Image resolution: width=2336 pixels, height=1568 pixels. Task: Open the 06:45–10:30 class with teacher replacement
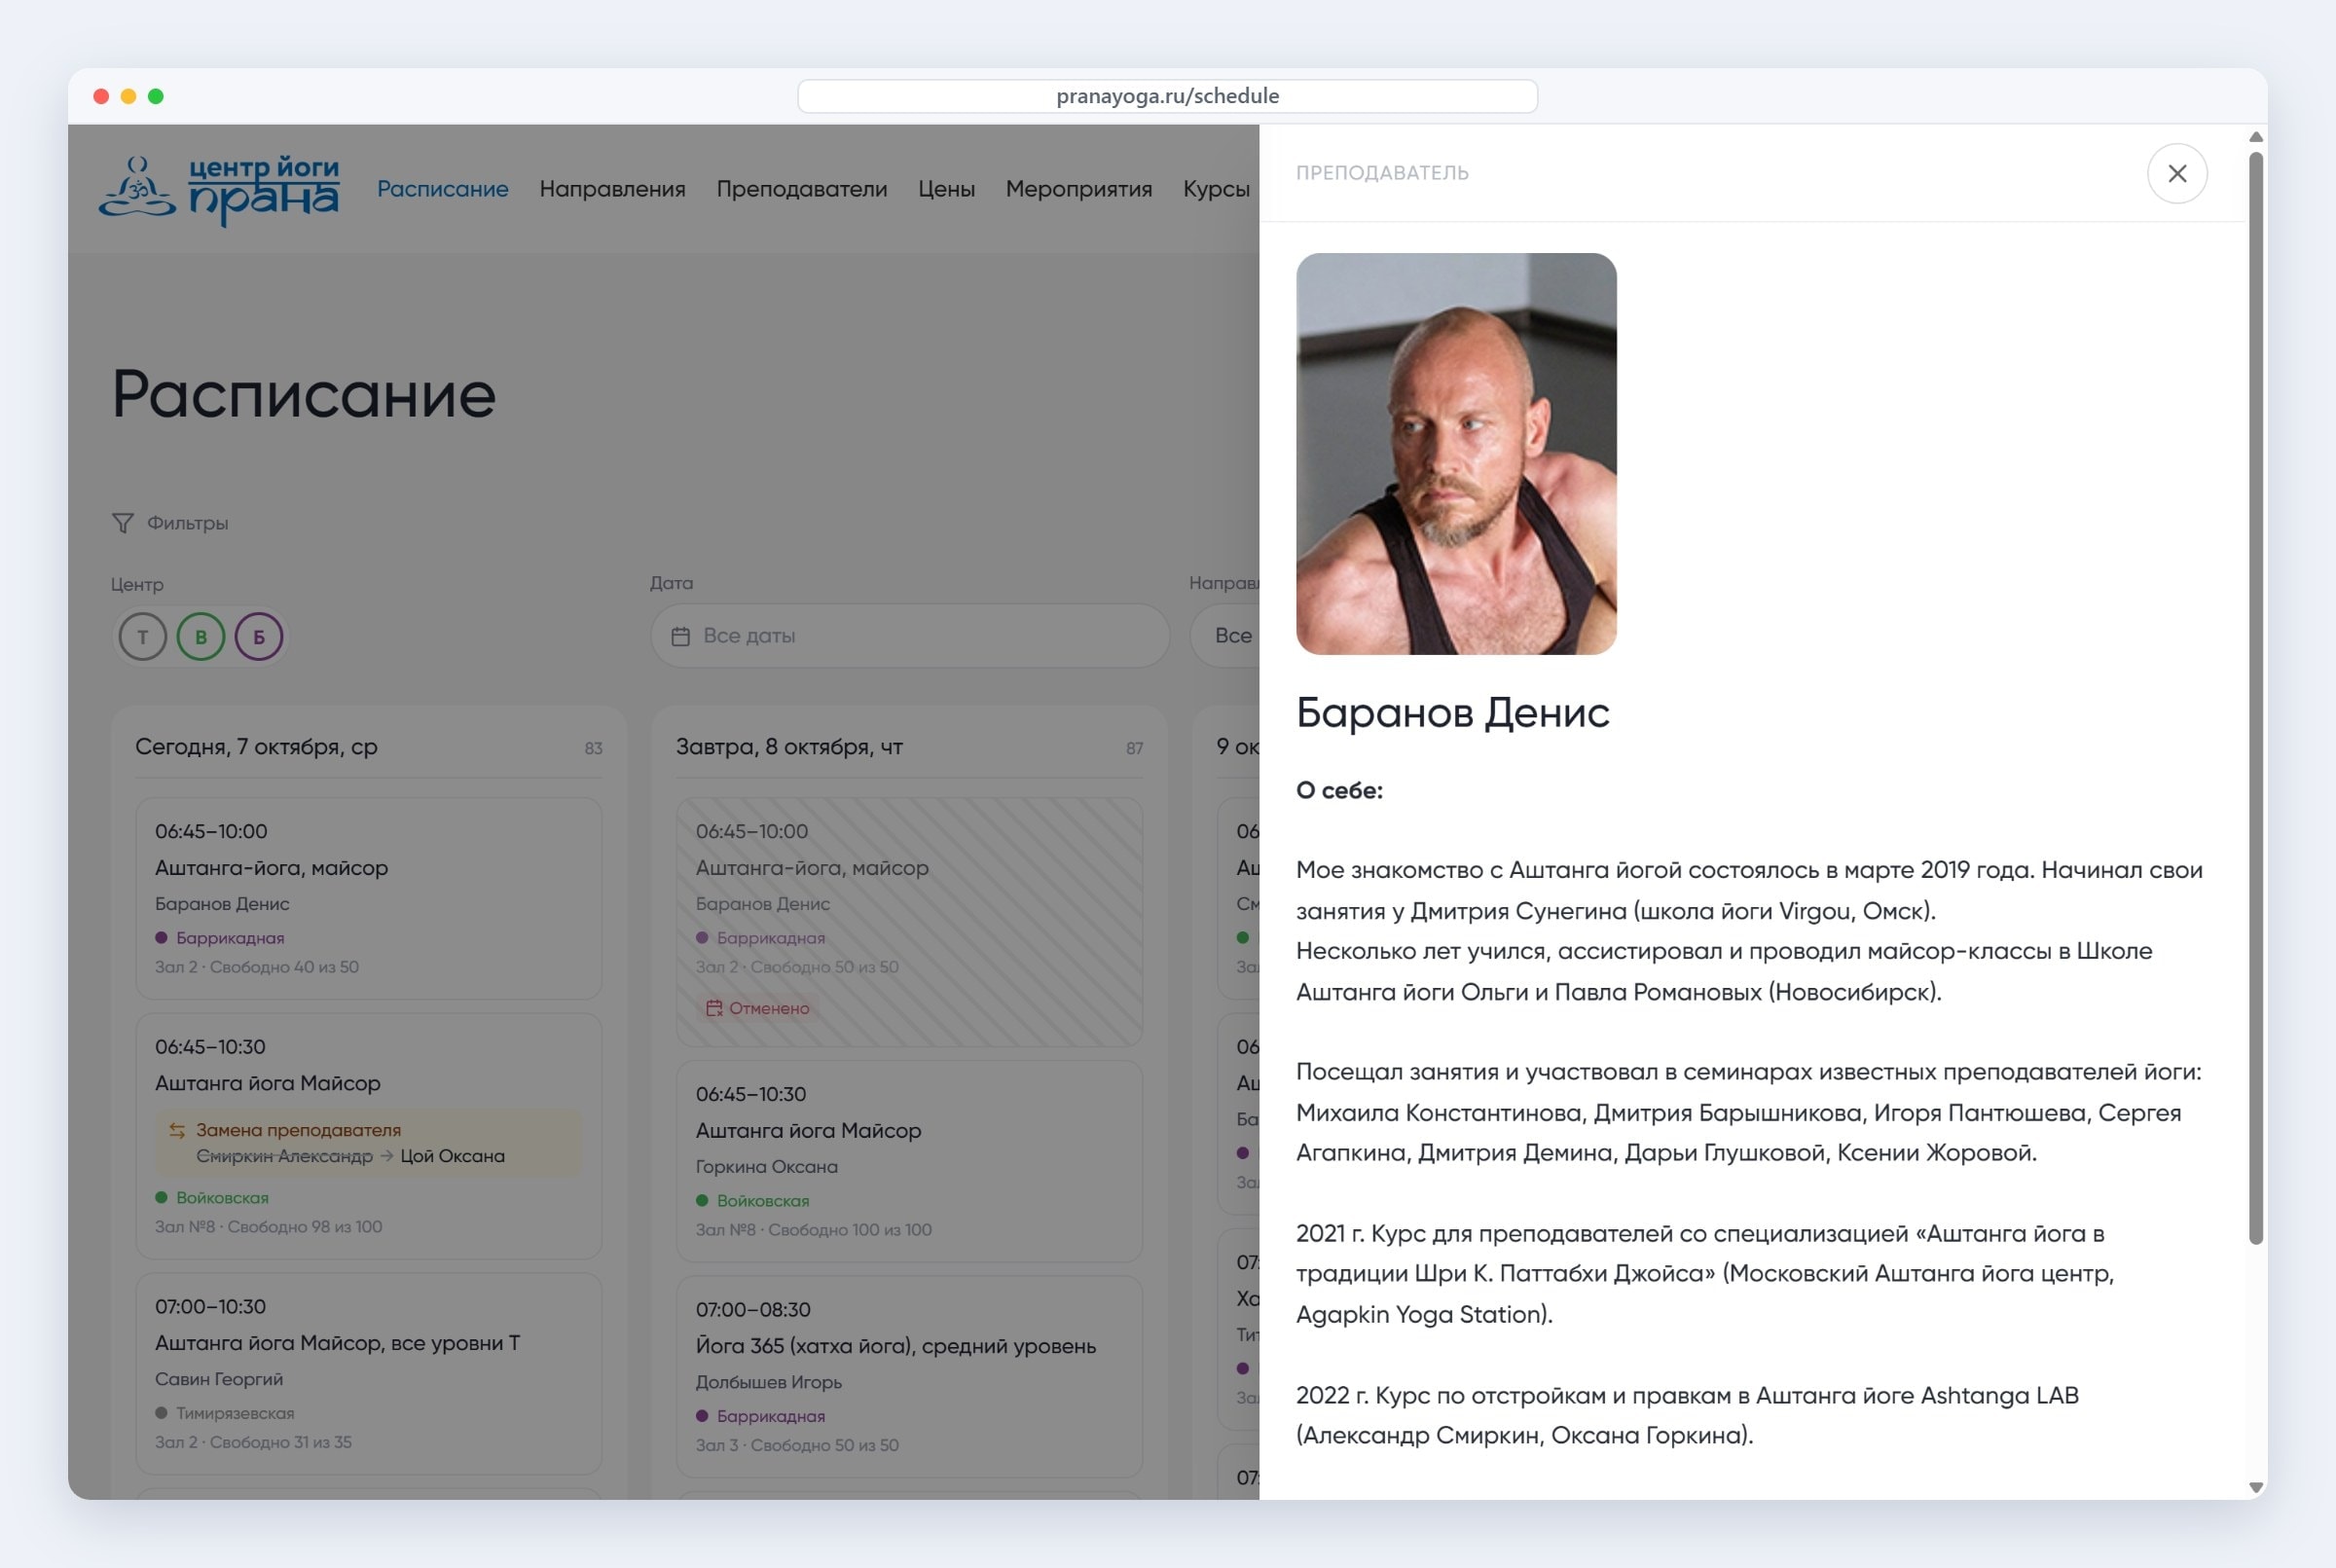click(368, 1135)
